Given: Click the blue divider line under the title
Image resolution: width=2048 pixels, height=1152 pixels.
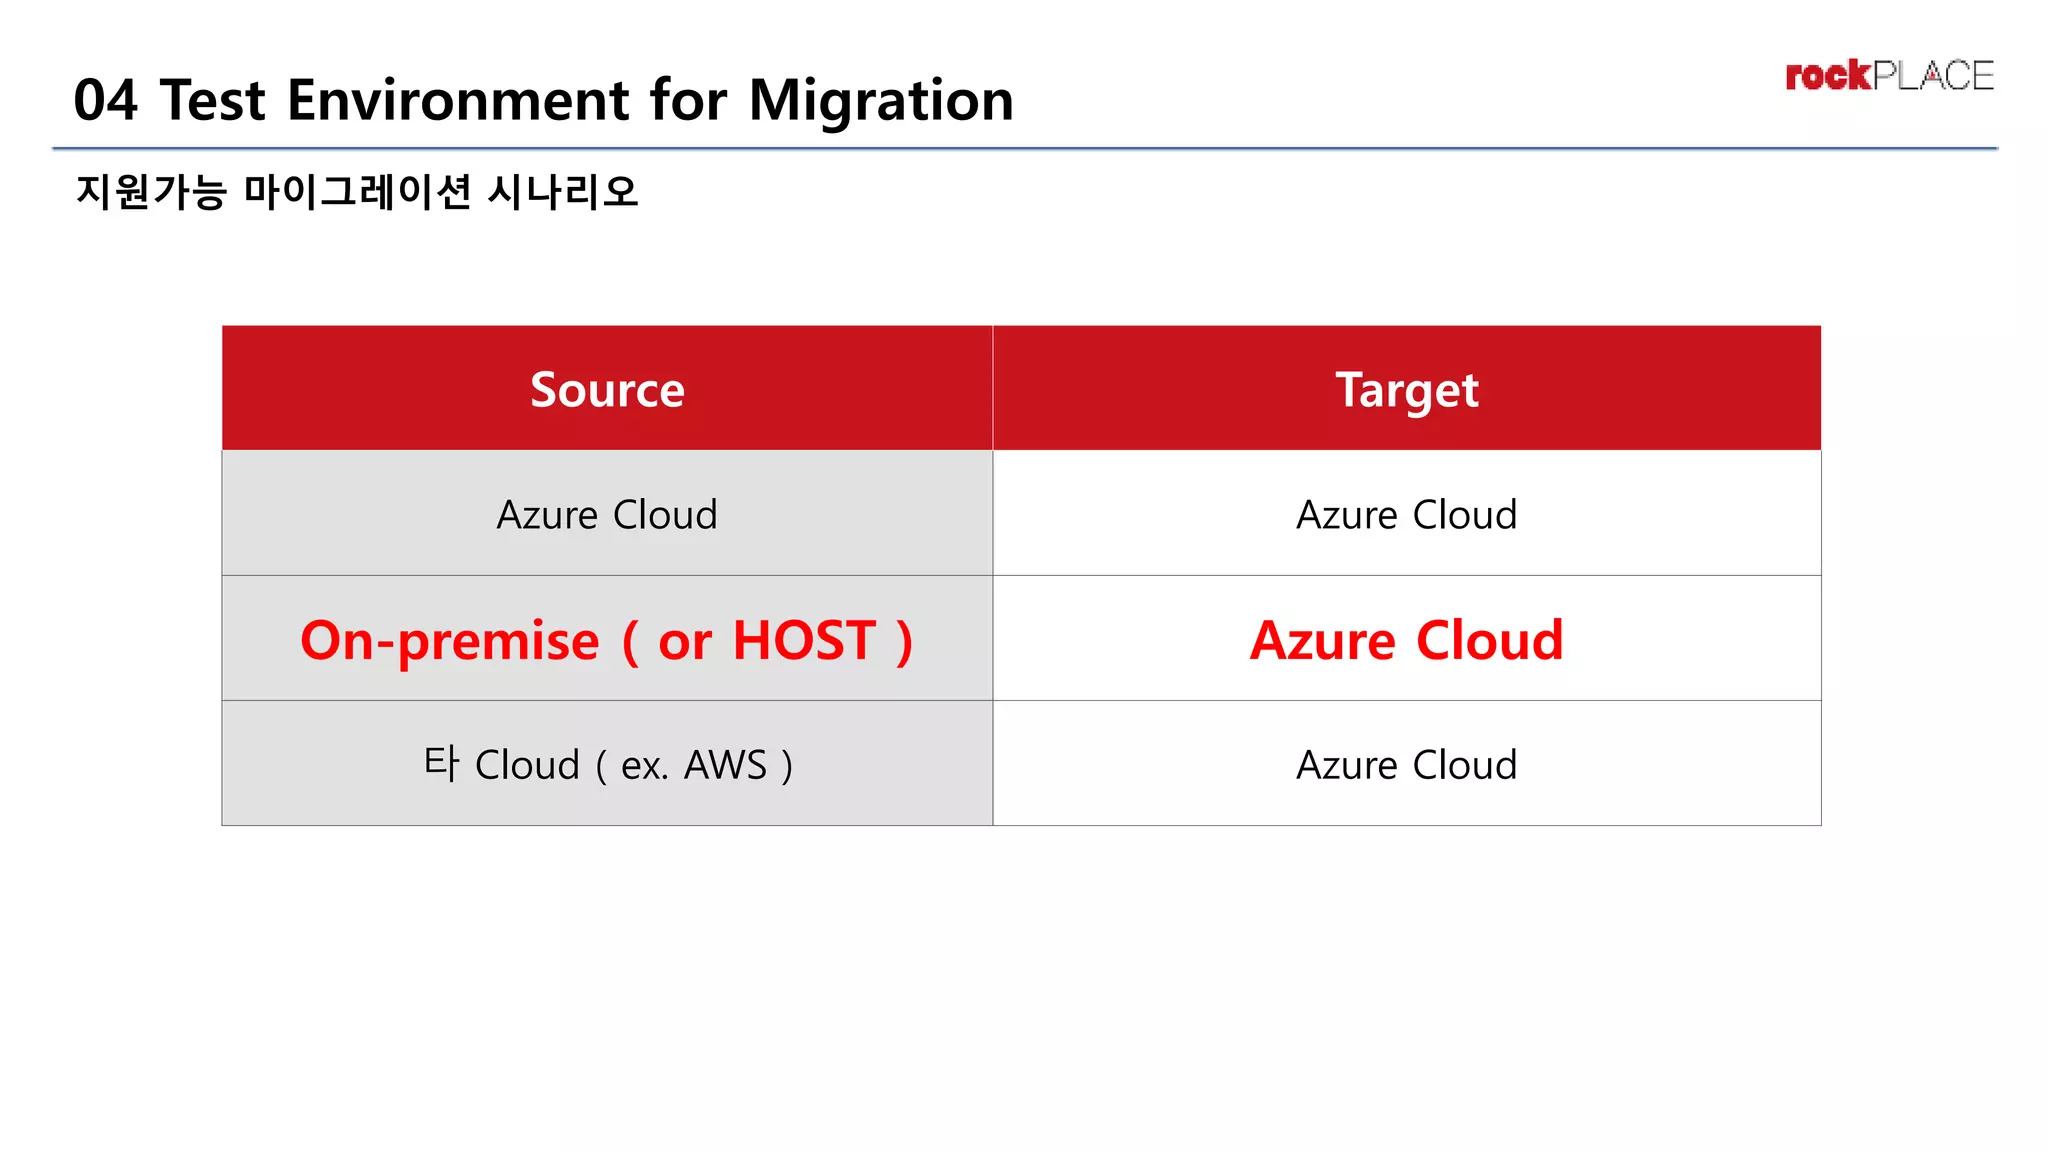Looking at the screenshot, I should [x=1024, y=148].
